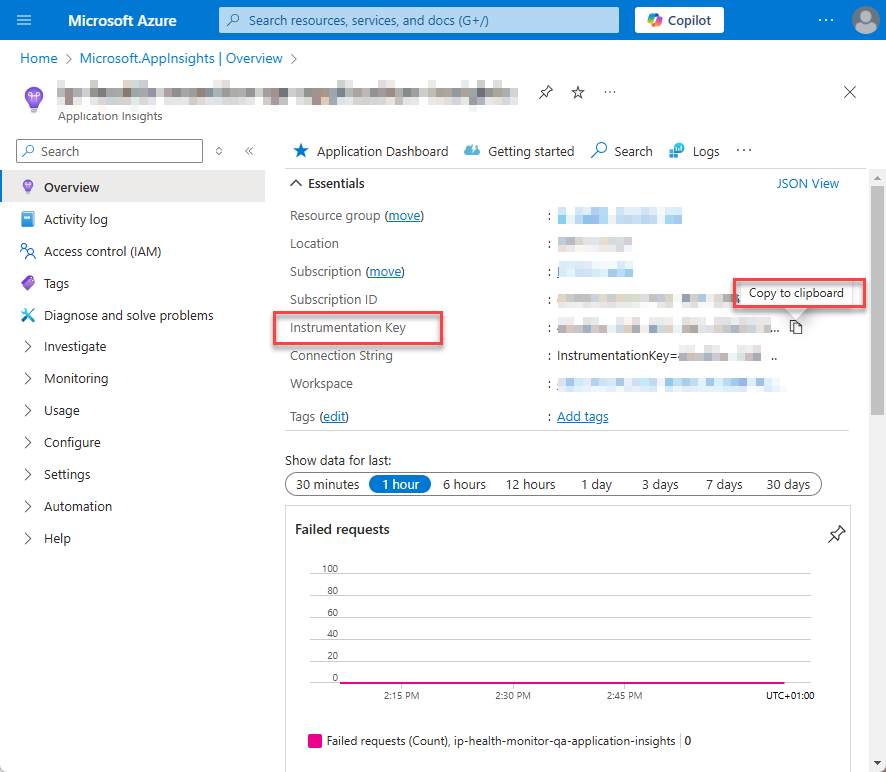Open toolbar overflow ellipsis
This screenshot has width=886, height=772.
point(744,150)
